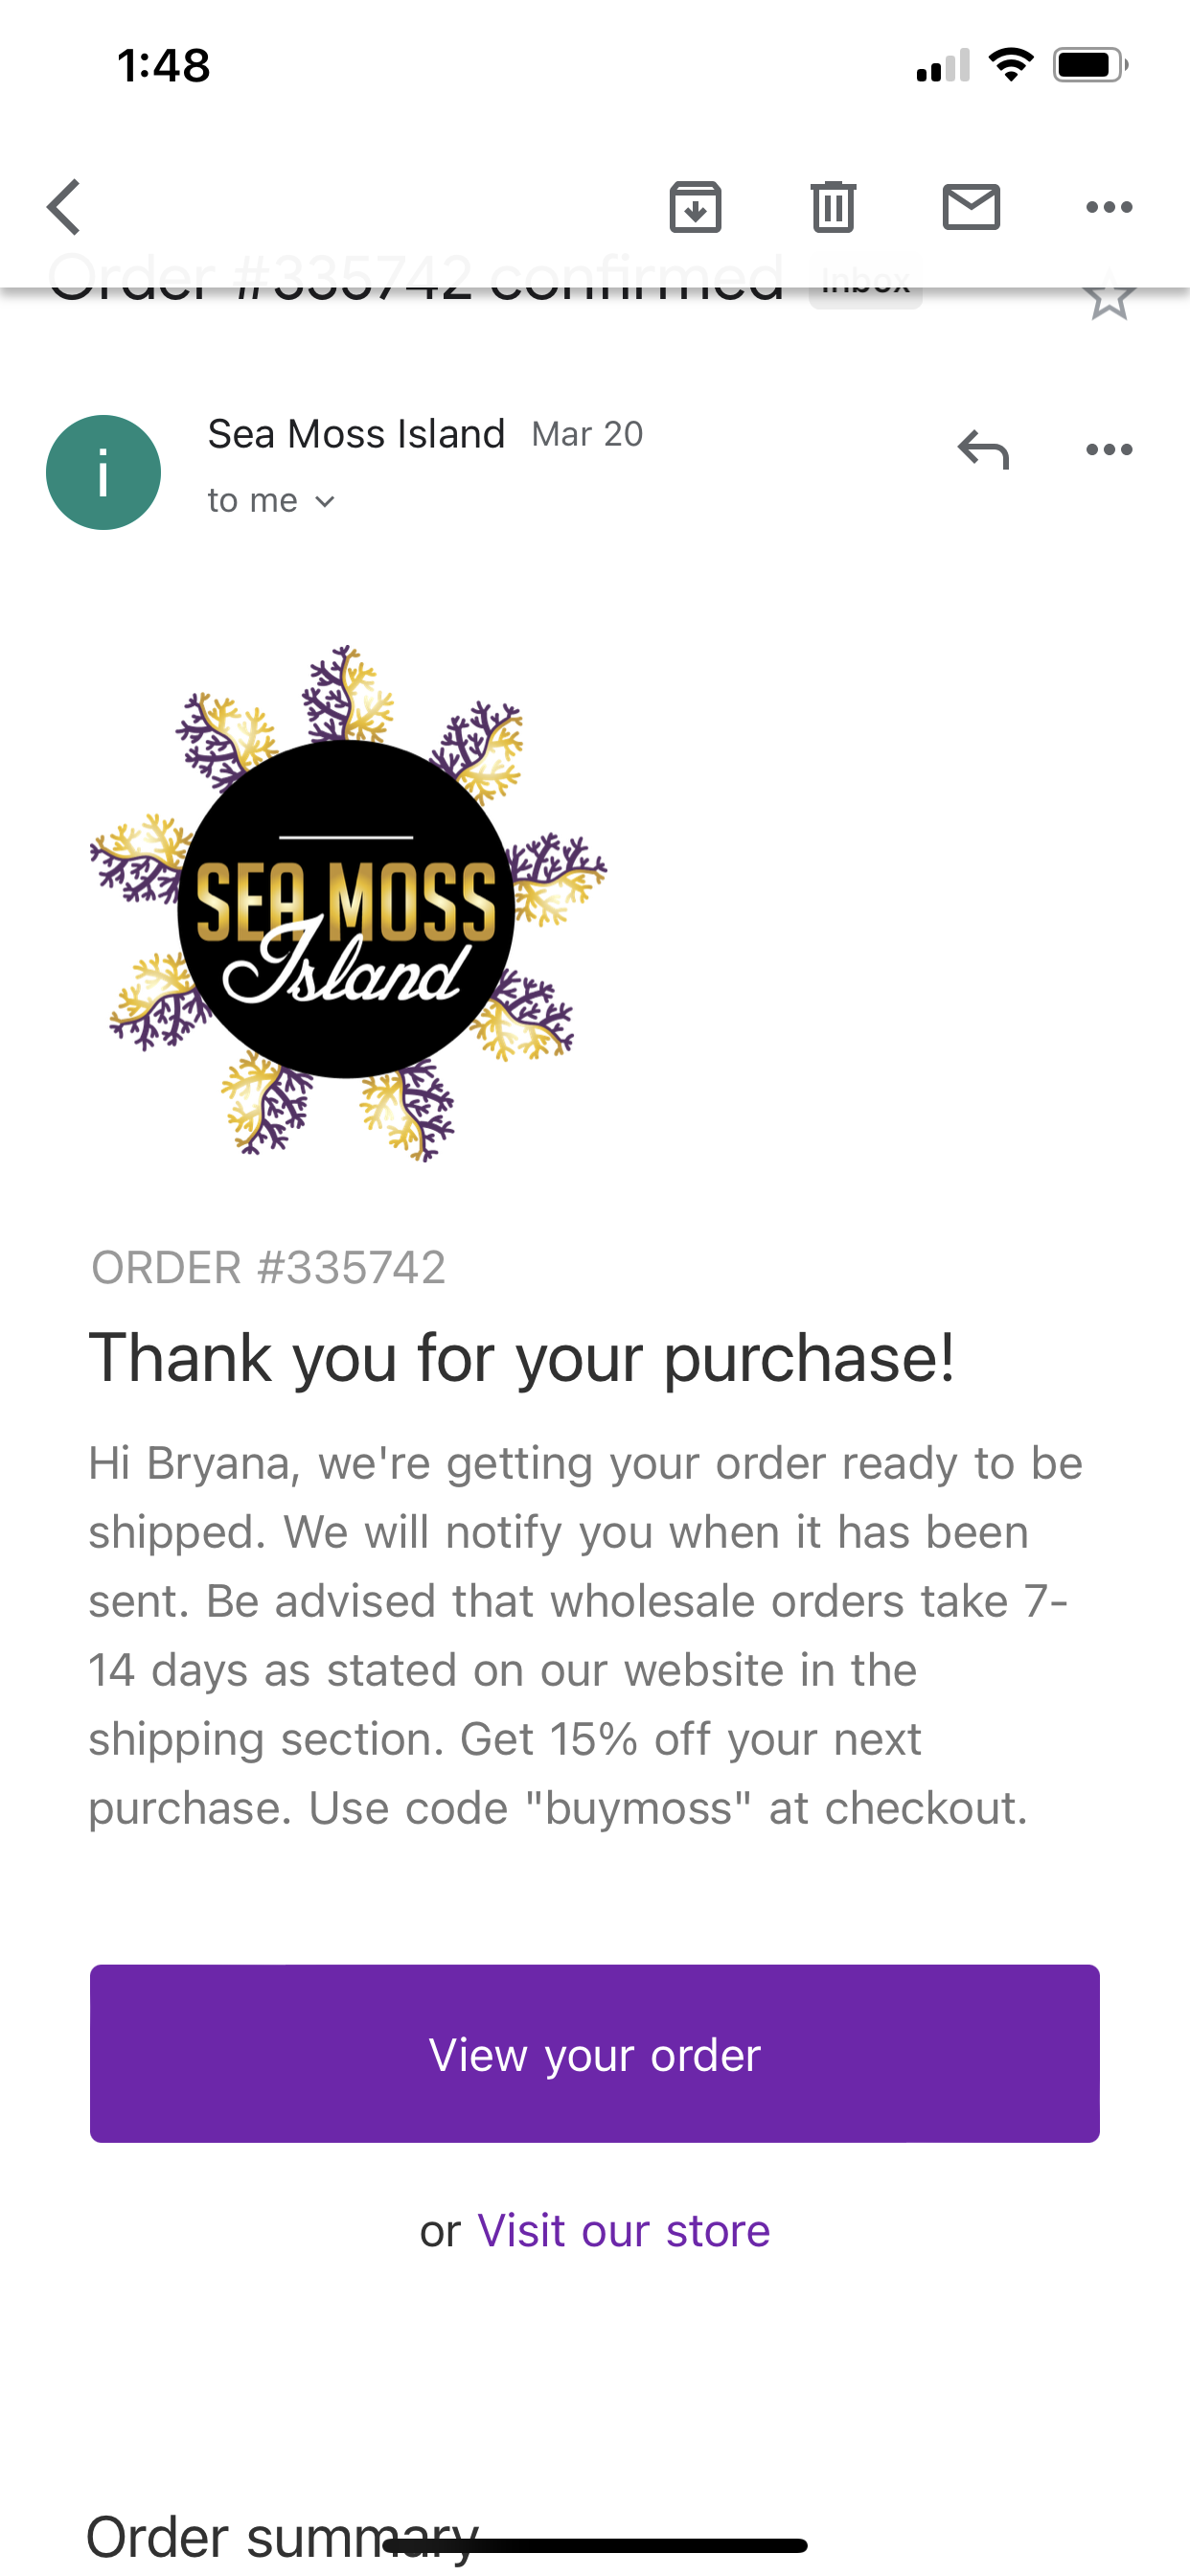This screenshot has height=2576, width=1190.
Task: Tap the back arrow to return to inbox
Action: [64, 207]
